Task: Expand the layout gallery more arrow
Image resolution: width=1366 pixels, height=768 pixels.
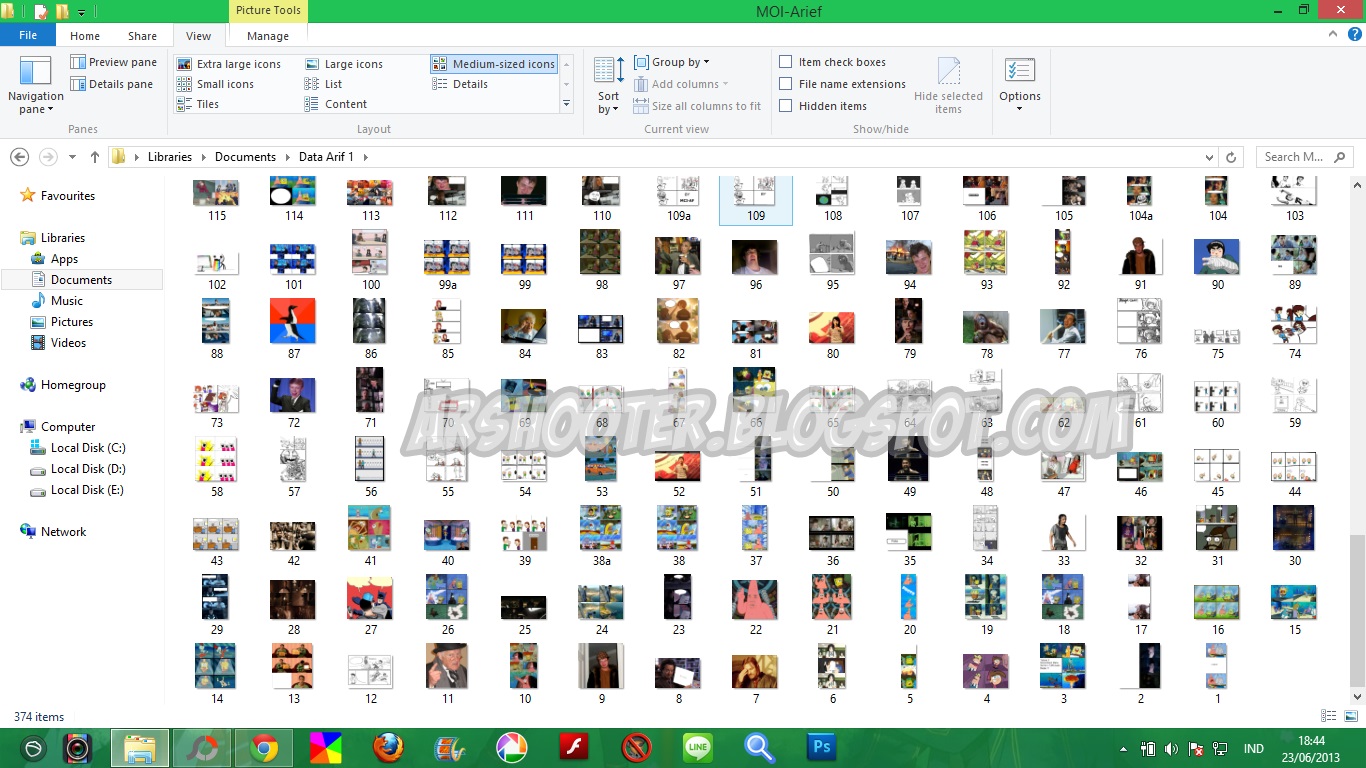Action: point(566,104)
